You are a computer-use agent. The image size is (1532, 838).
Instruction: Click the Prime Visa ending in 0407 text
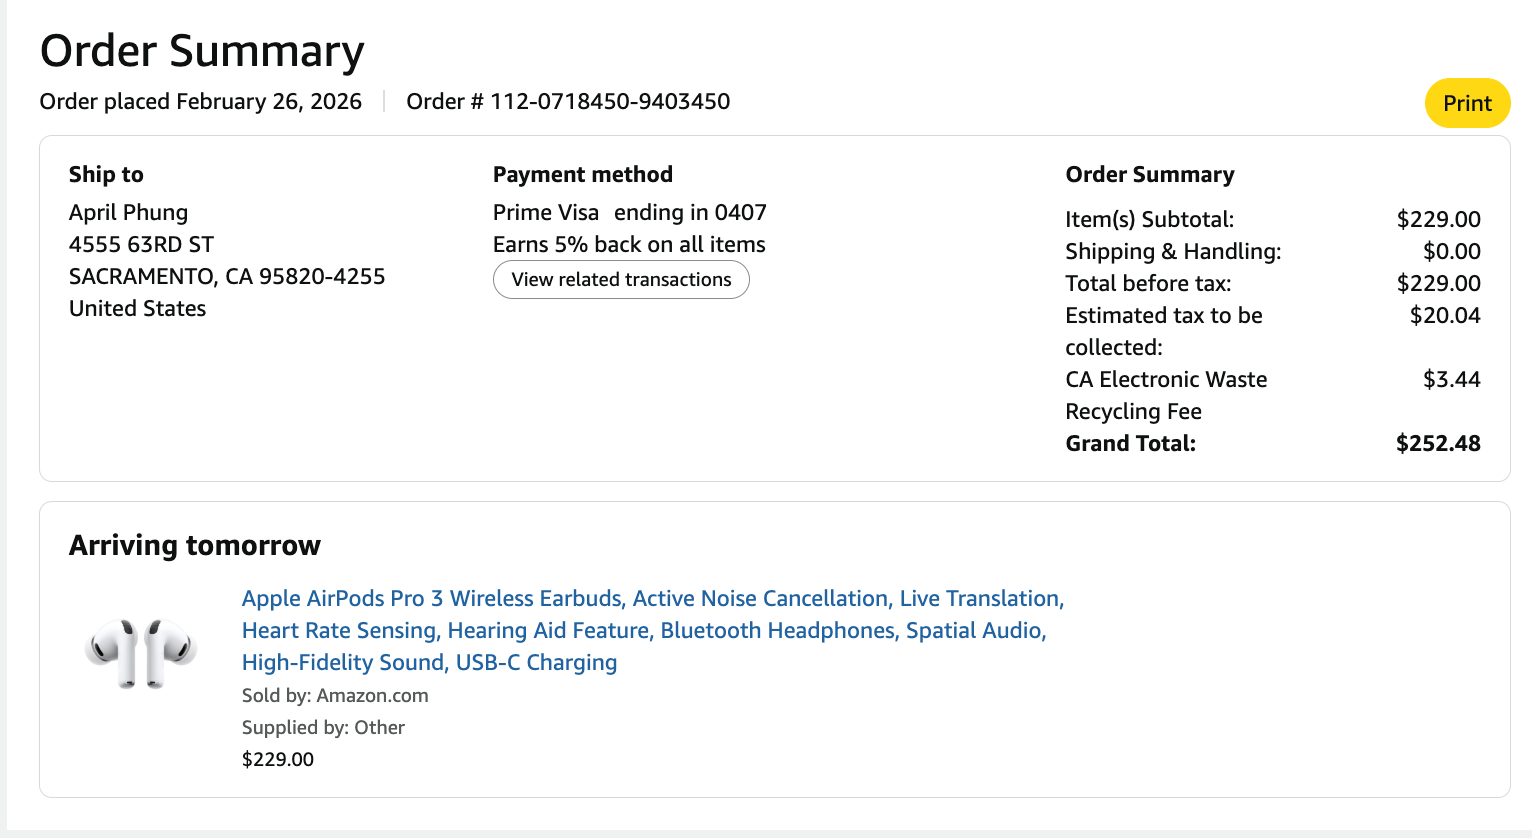tap(629, 213)
